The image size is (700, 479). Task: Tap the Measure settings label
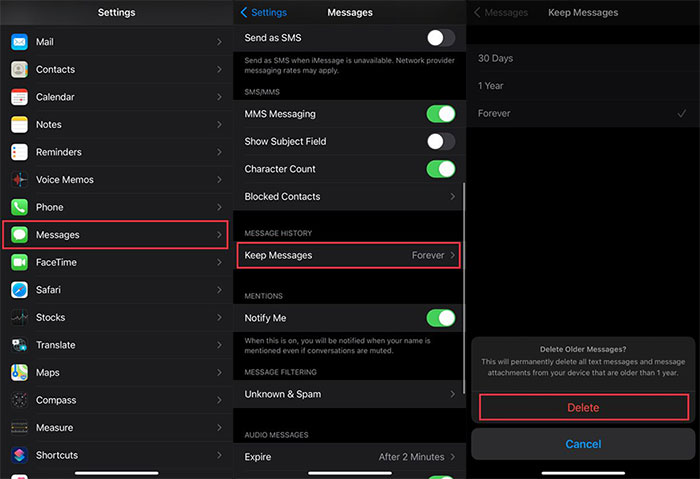click(x=54, y=428)
